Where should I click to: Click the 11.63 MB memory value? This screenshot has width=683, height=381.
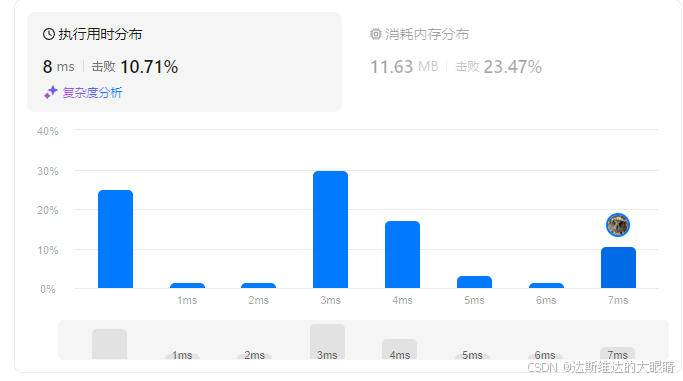click(x=404, y=67)
